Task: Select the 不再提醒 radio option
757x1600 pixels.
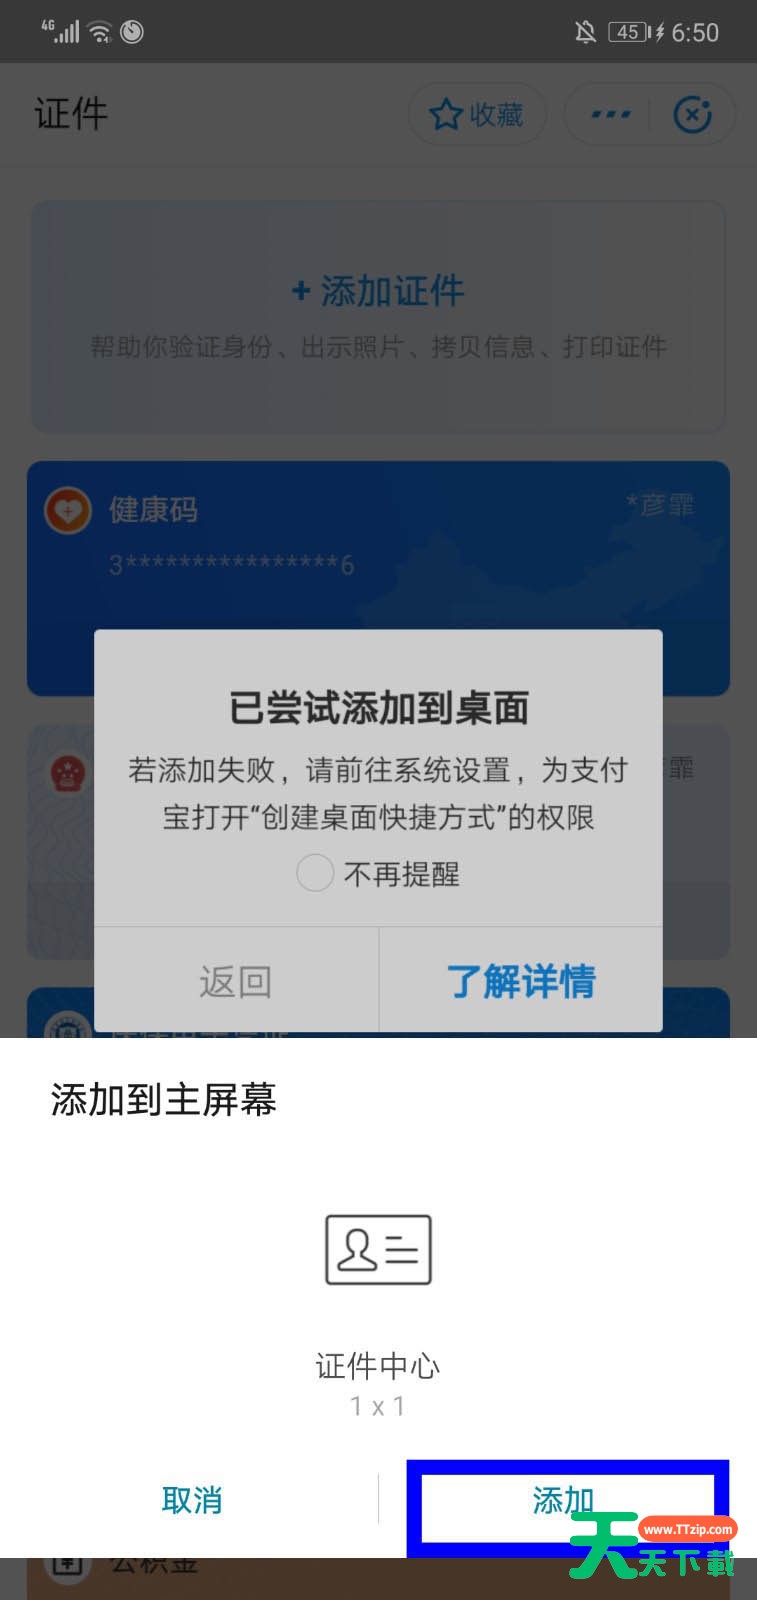Action: [315, 873]
